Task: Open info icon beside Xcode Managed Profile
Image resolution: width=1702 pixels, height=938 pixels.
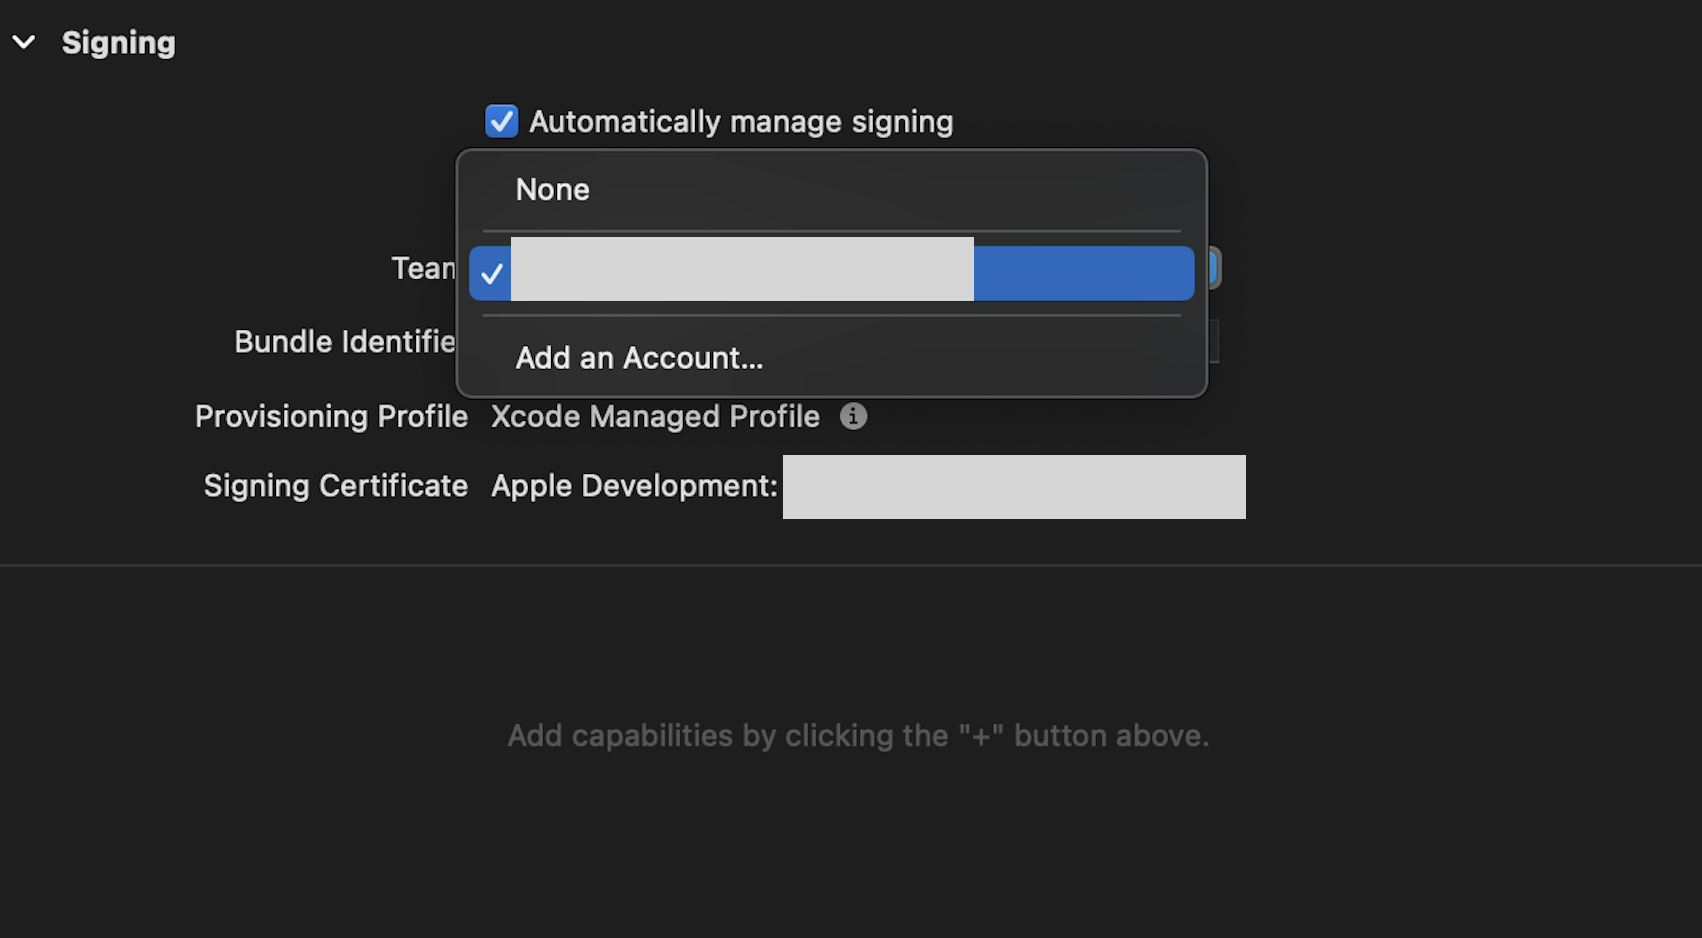Action: point(853,416)
